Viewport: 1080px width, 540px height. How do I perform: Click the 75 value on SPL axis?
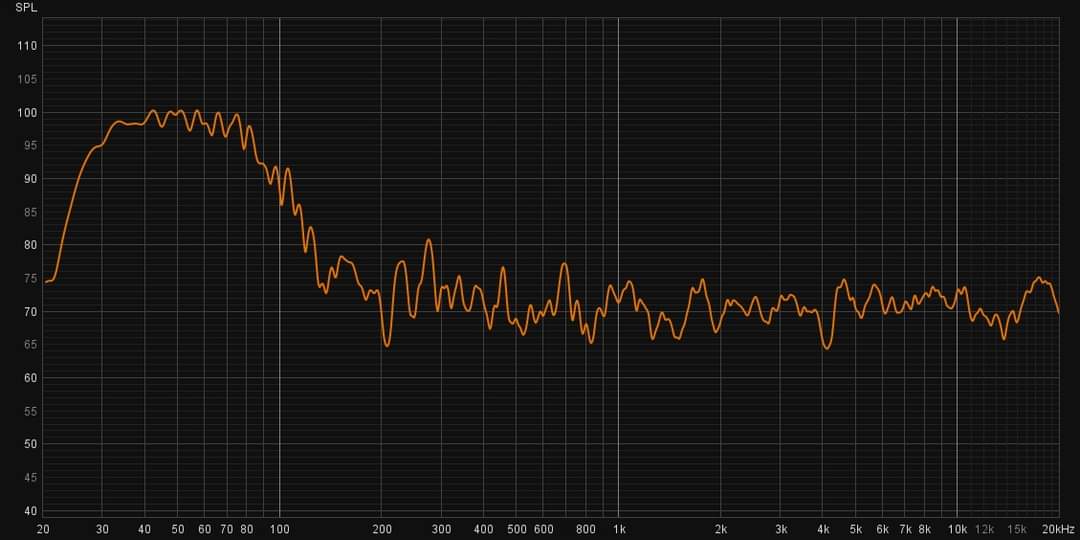click(29, 278)
